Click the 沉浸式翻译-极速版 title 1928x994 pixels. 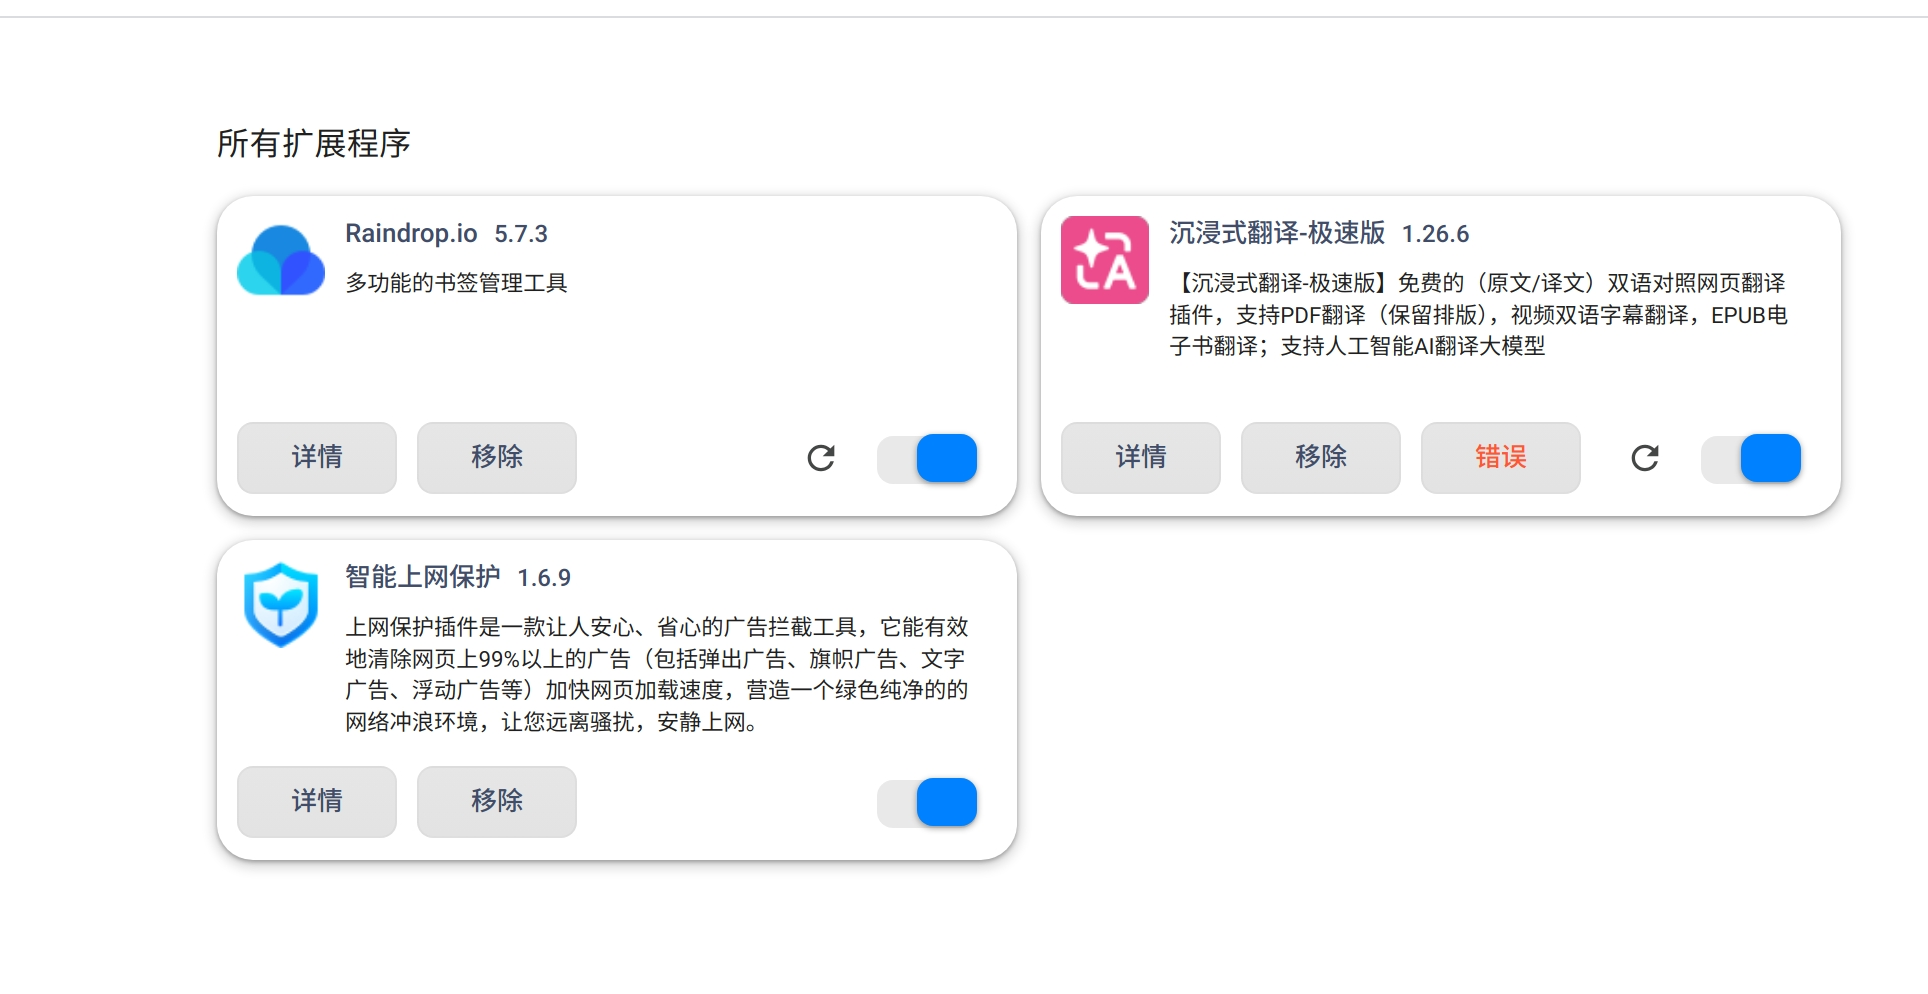[1277, 234]
